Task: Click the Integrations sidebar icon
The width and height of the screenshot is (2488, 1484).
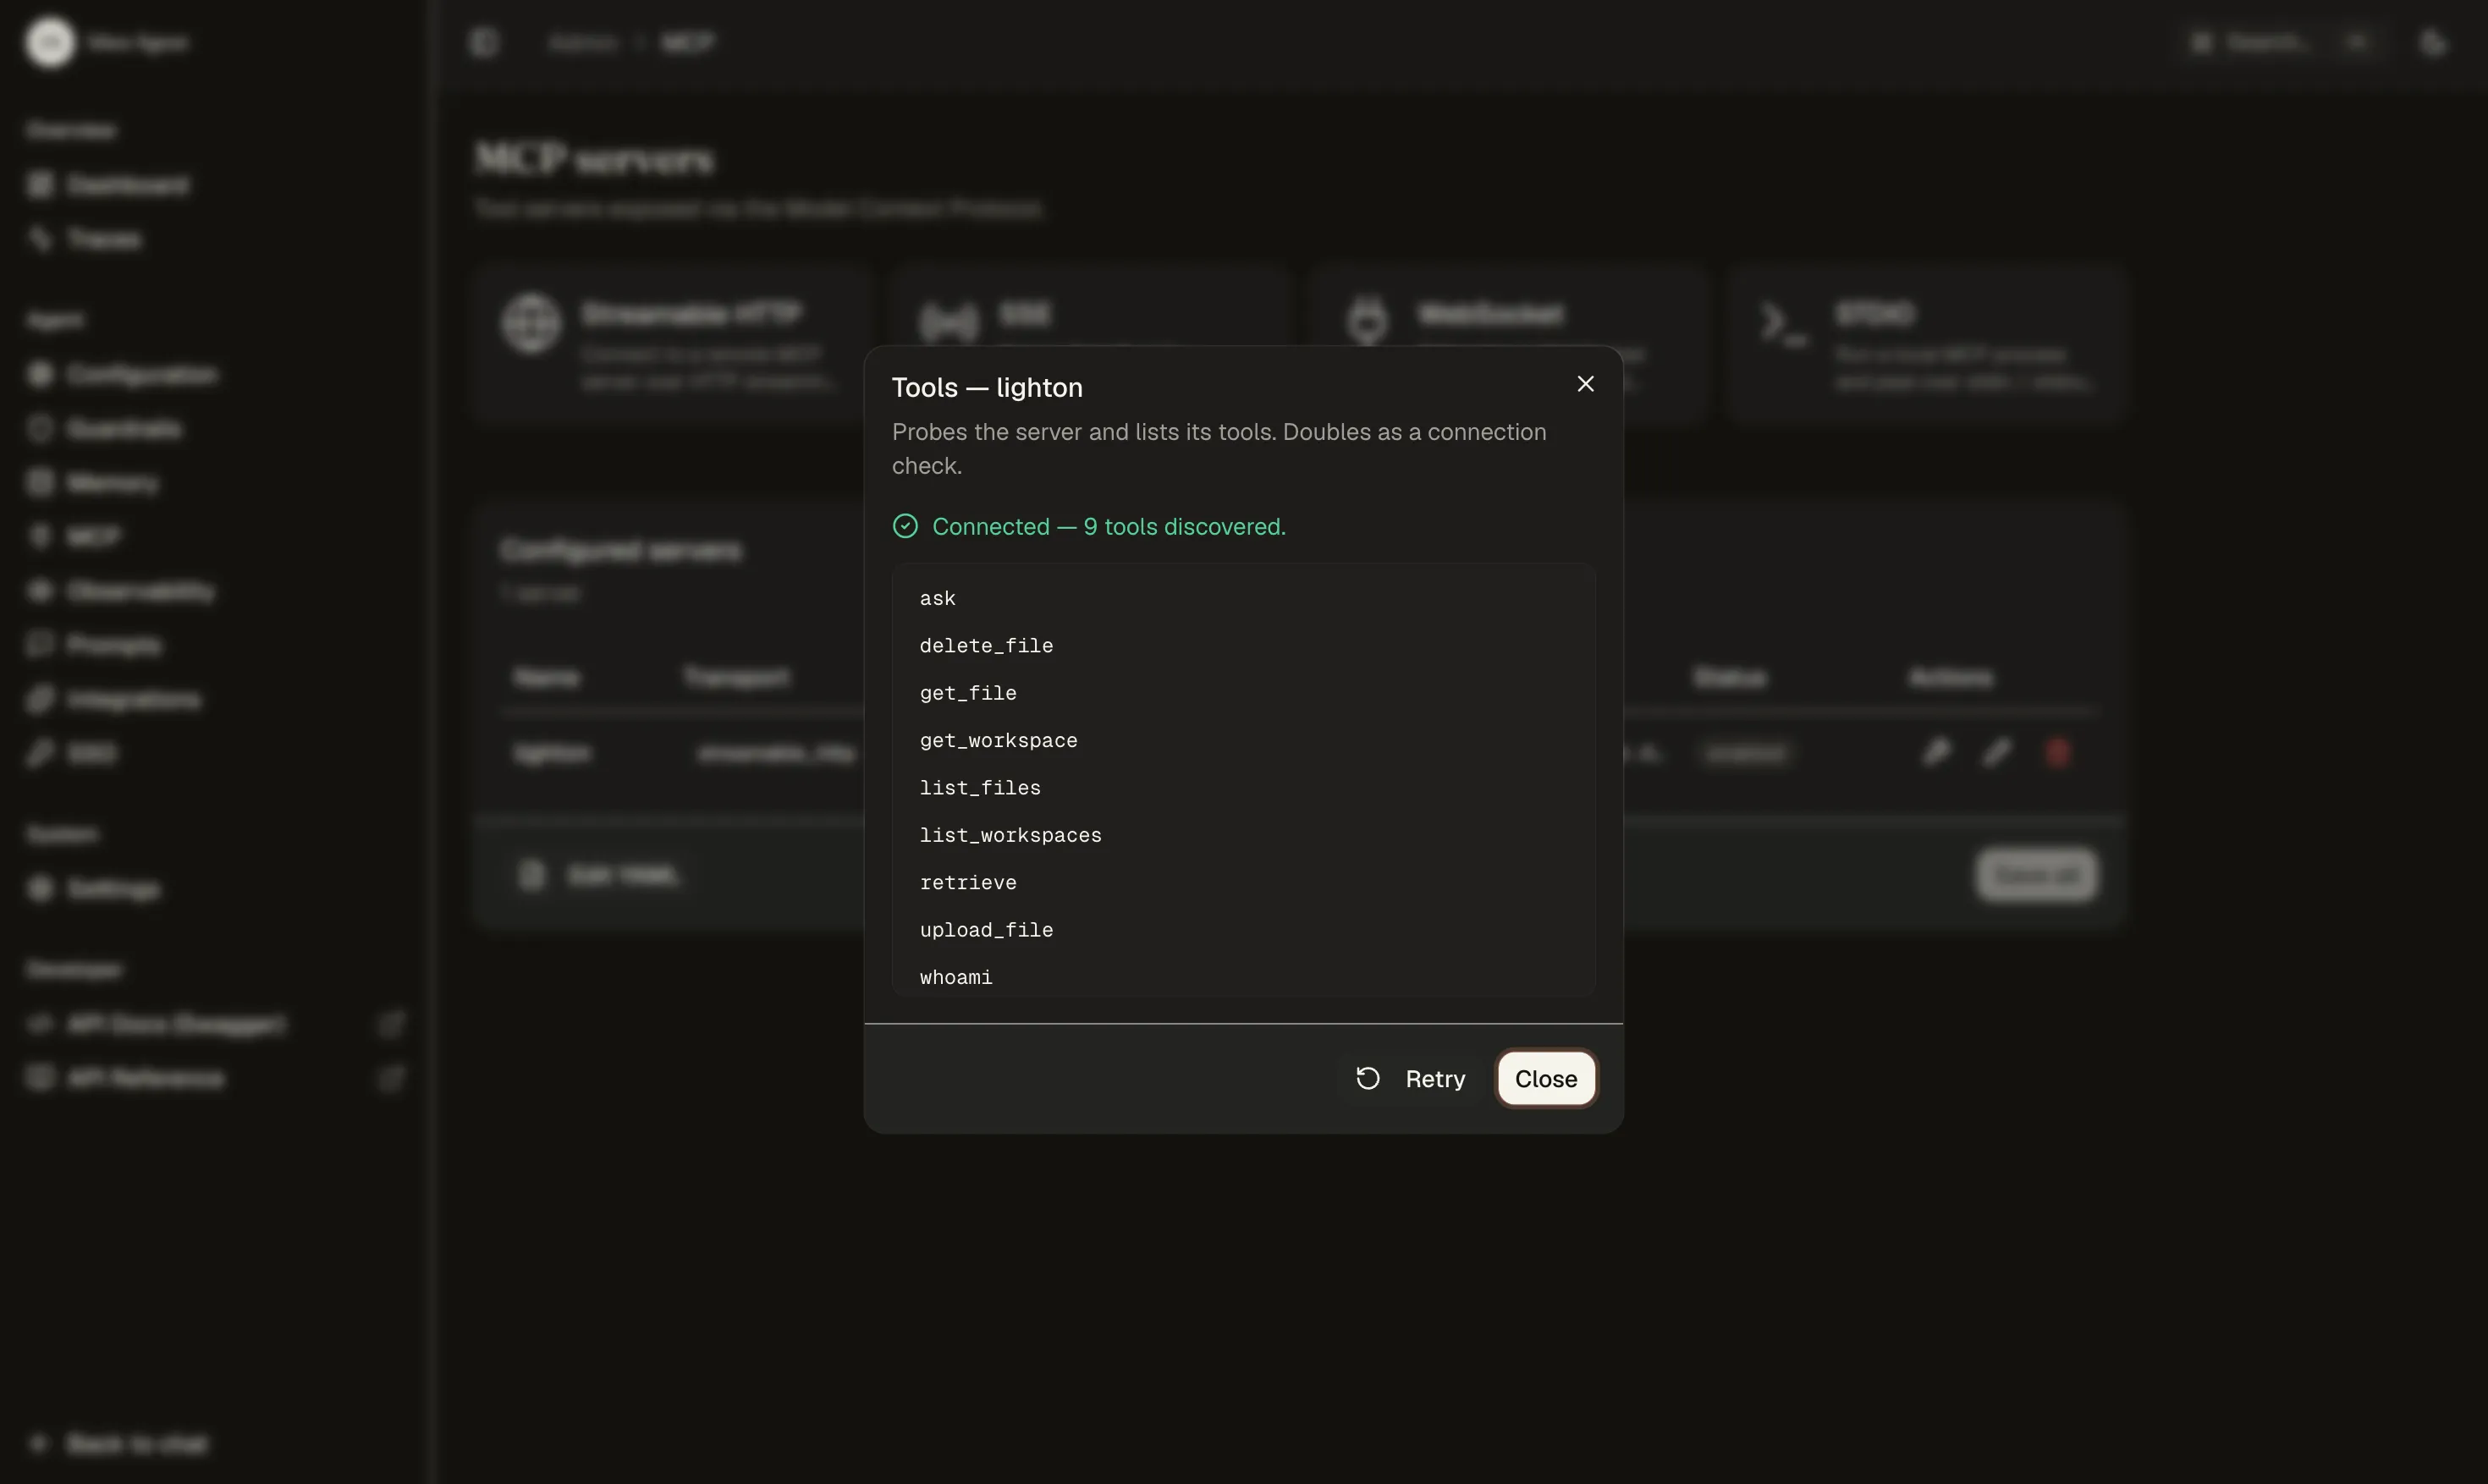Action: (x=40, y=699)
